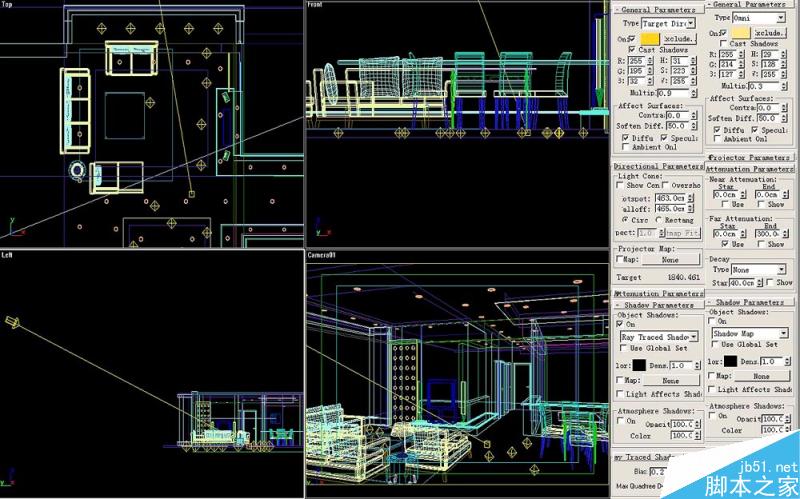This screenshot has height=499, width=800.
Task: Activate the Front viewport label
Action: (315, 4)
